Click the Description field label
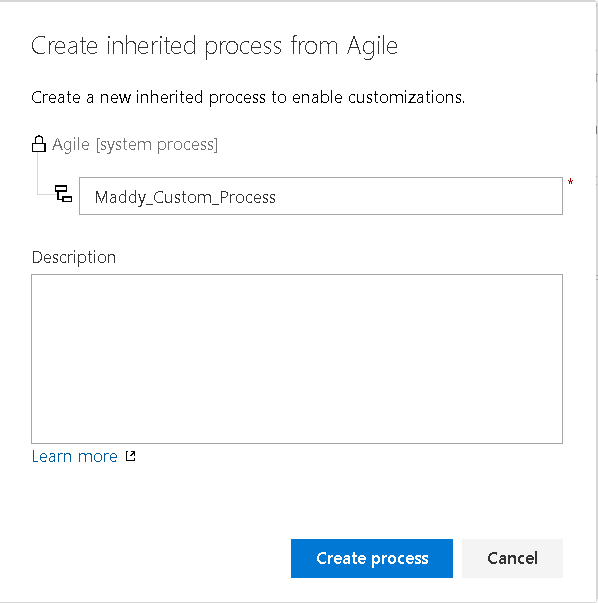Viewport: 598px width, 603px height. click(x=74, y=257)
